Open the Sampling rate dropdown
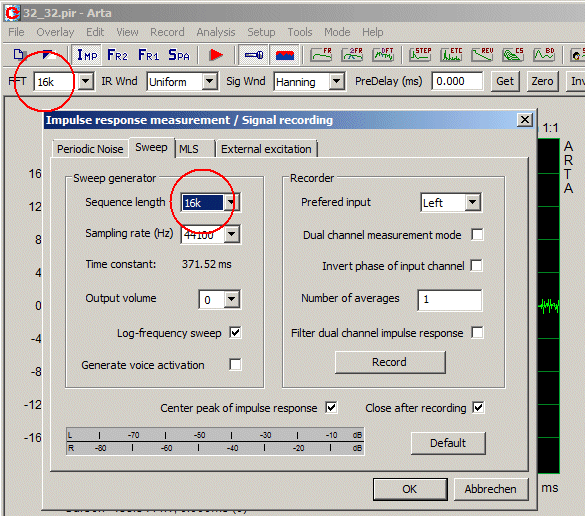The height and width of the screenshot is (516, 585). click(x=232, y=234)
